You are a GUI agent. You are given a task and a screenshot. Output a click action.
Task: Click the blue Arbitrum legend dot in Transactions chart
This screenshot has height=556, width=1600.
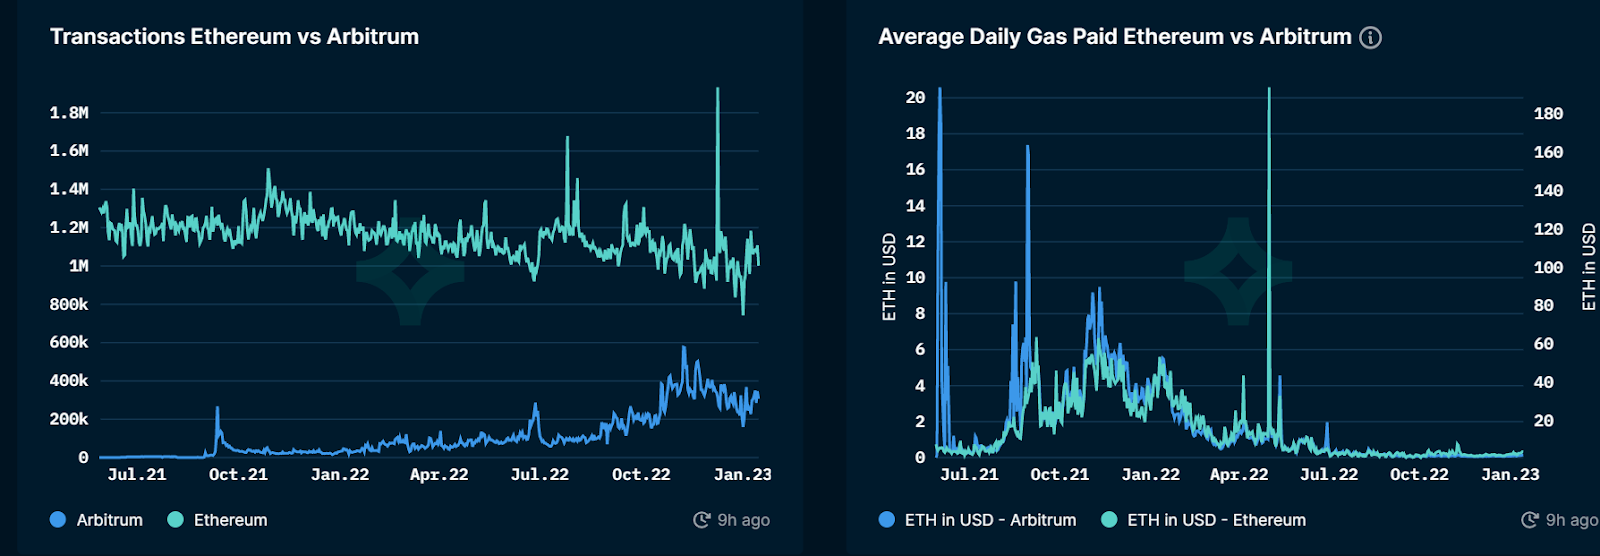coord(58,520)
